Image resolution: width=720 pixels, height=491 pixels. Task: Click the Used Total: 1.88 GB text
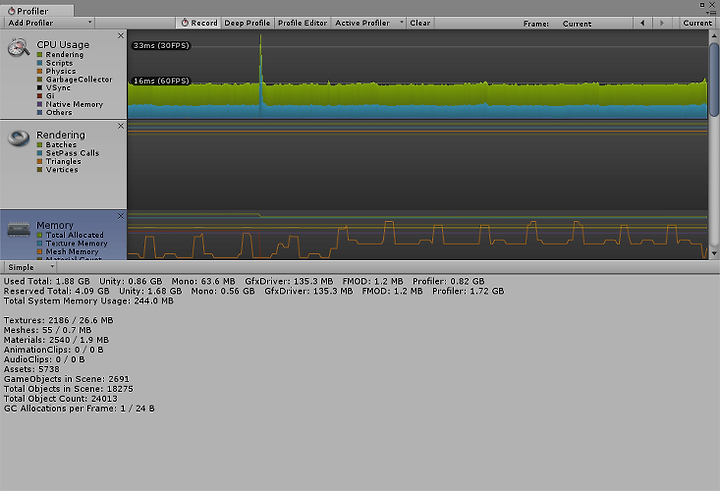click(x=47, y=281)
